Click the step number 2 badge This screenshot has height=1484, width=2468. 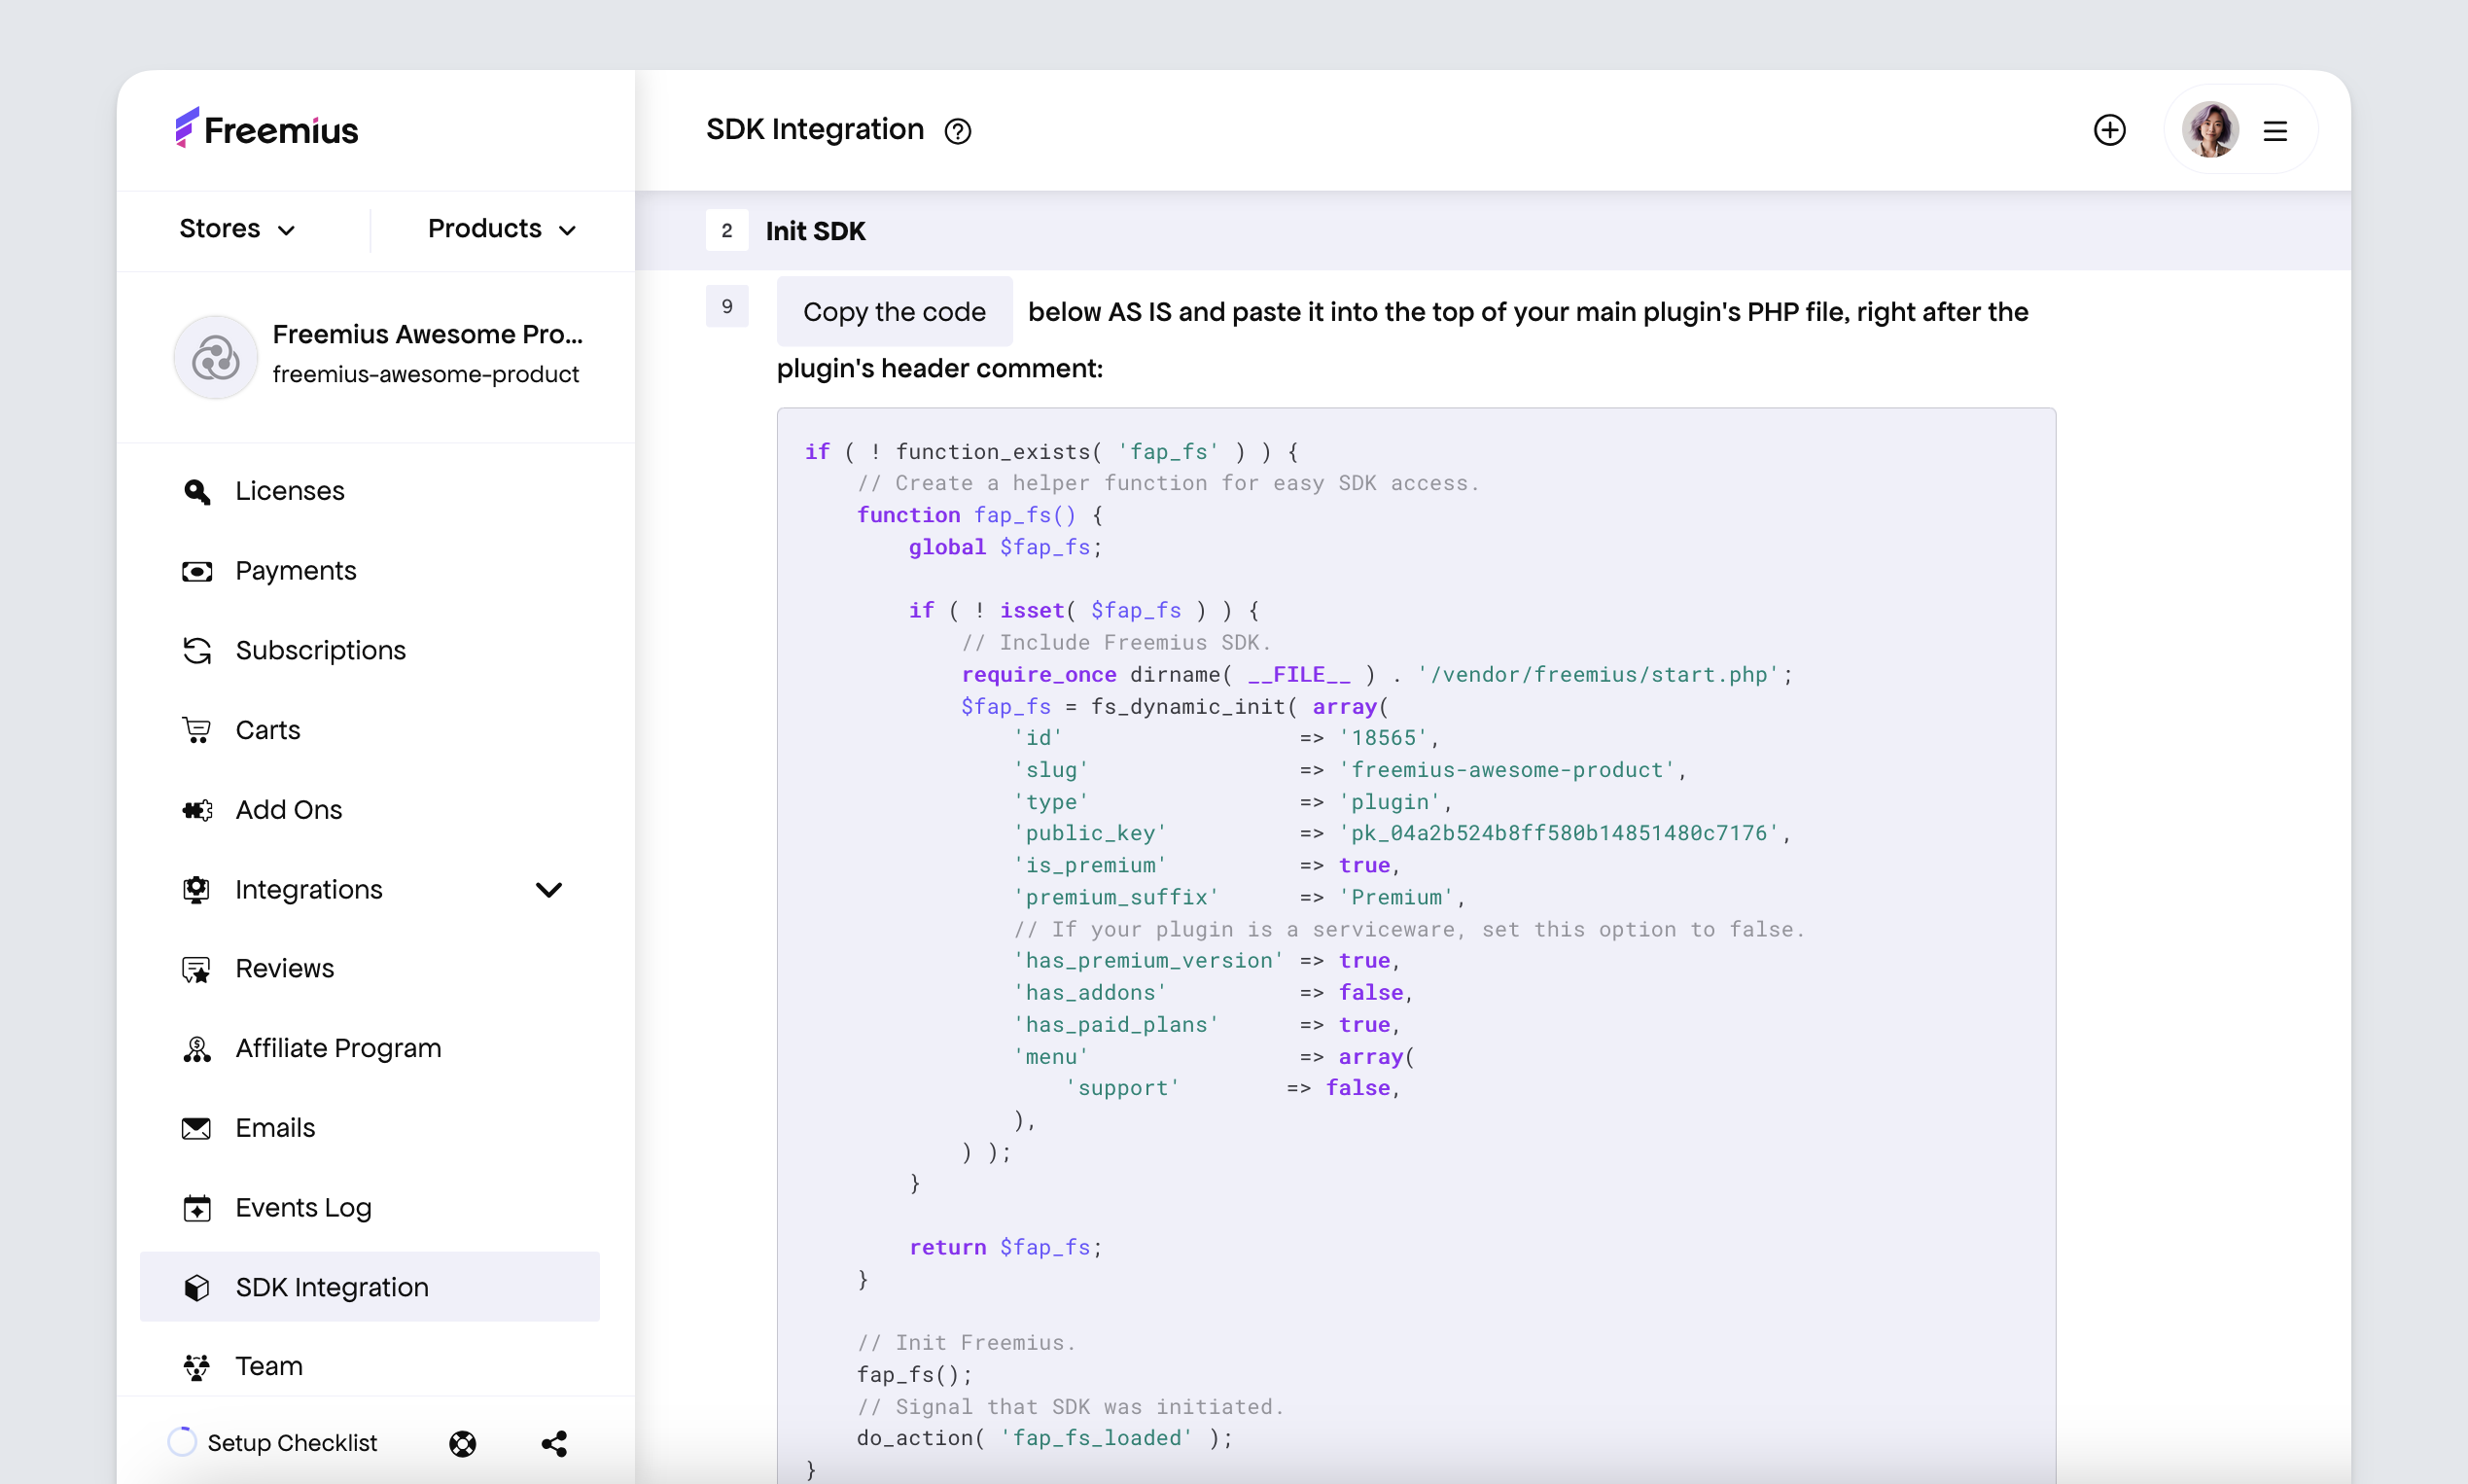727,231
